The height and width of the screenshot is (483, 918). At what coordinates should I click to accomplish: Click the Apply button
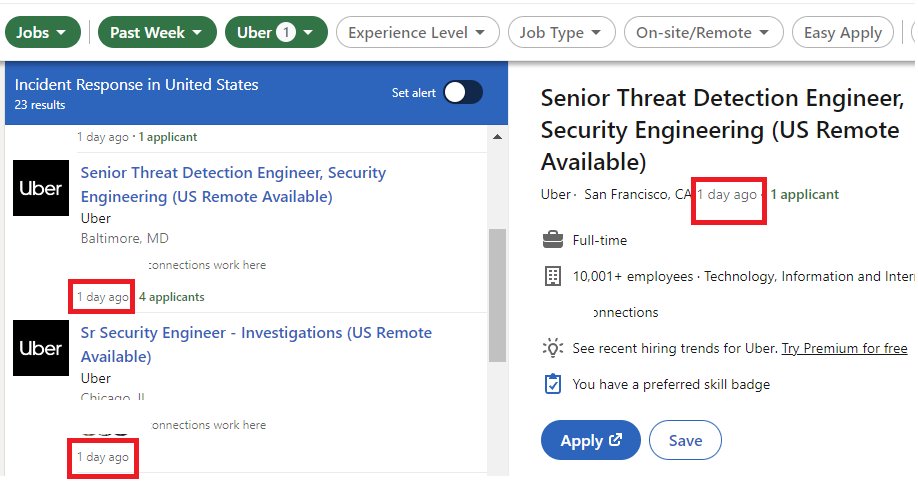pos(591,440)
